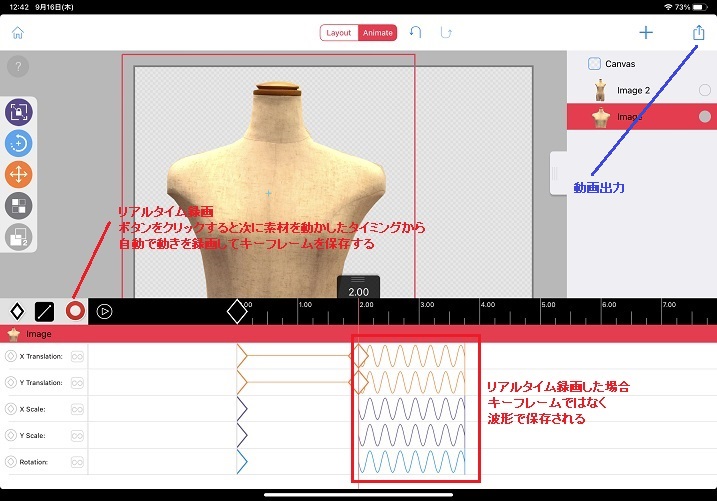Toggle the selected Image layer circle

(x=704, y=117)
